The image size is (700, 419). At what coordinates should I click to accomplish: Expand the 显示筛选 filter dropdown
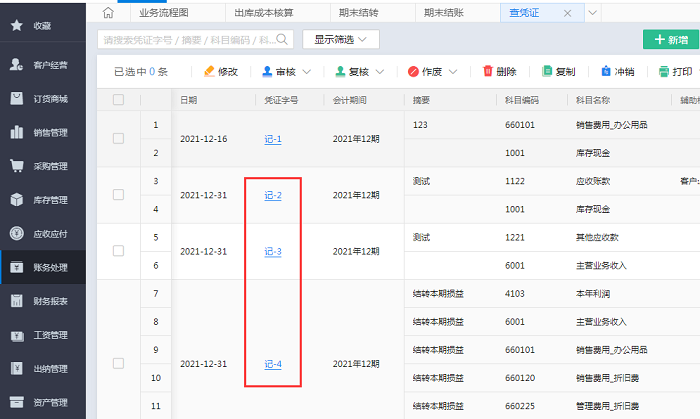(340, 40)
